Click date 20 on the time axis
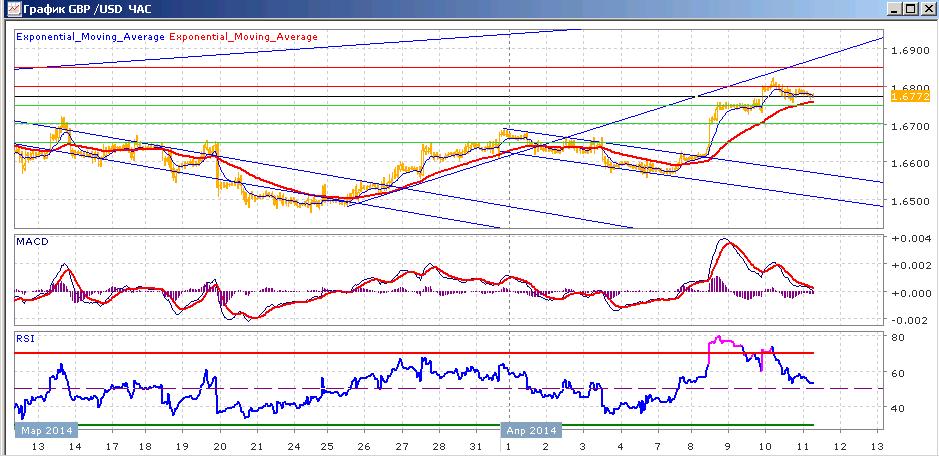 pyautogui.click(x=220, y=447)
